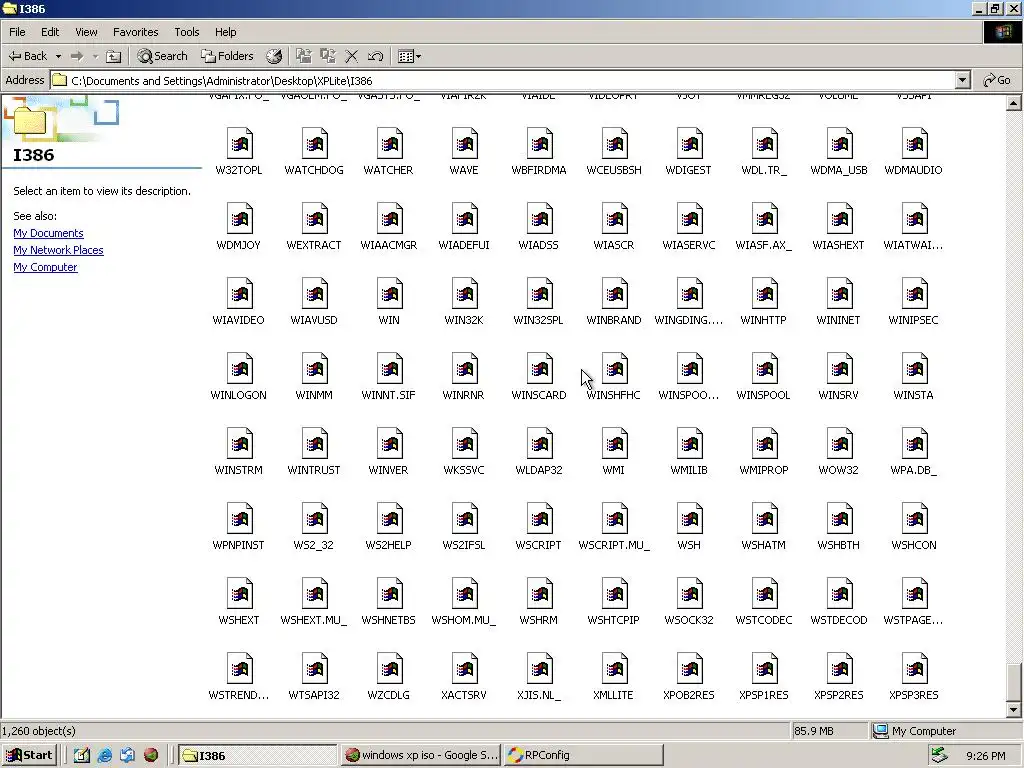Select the WS2_32 file icon
Screen dimensions: 1024x768
315,518
